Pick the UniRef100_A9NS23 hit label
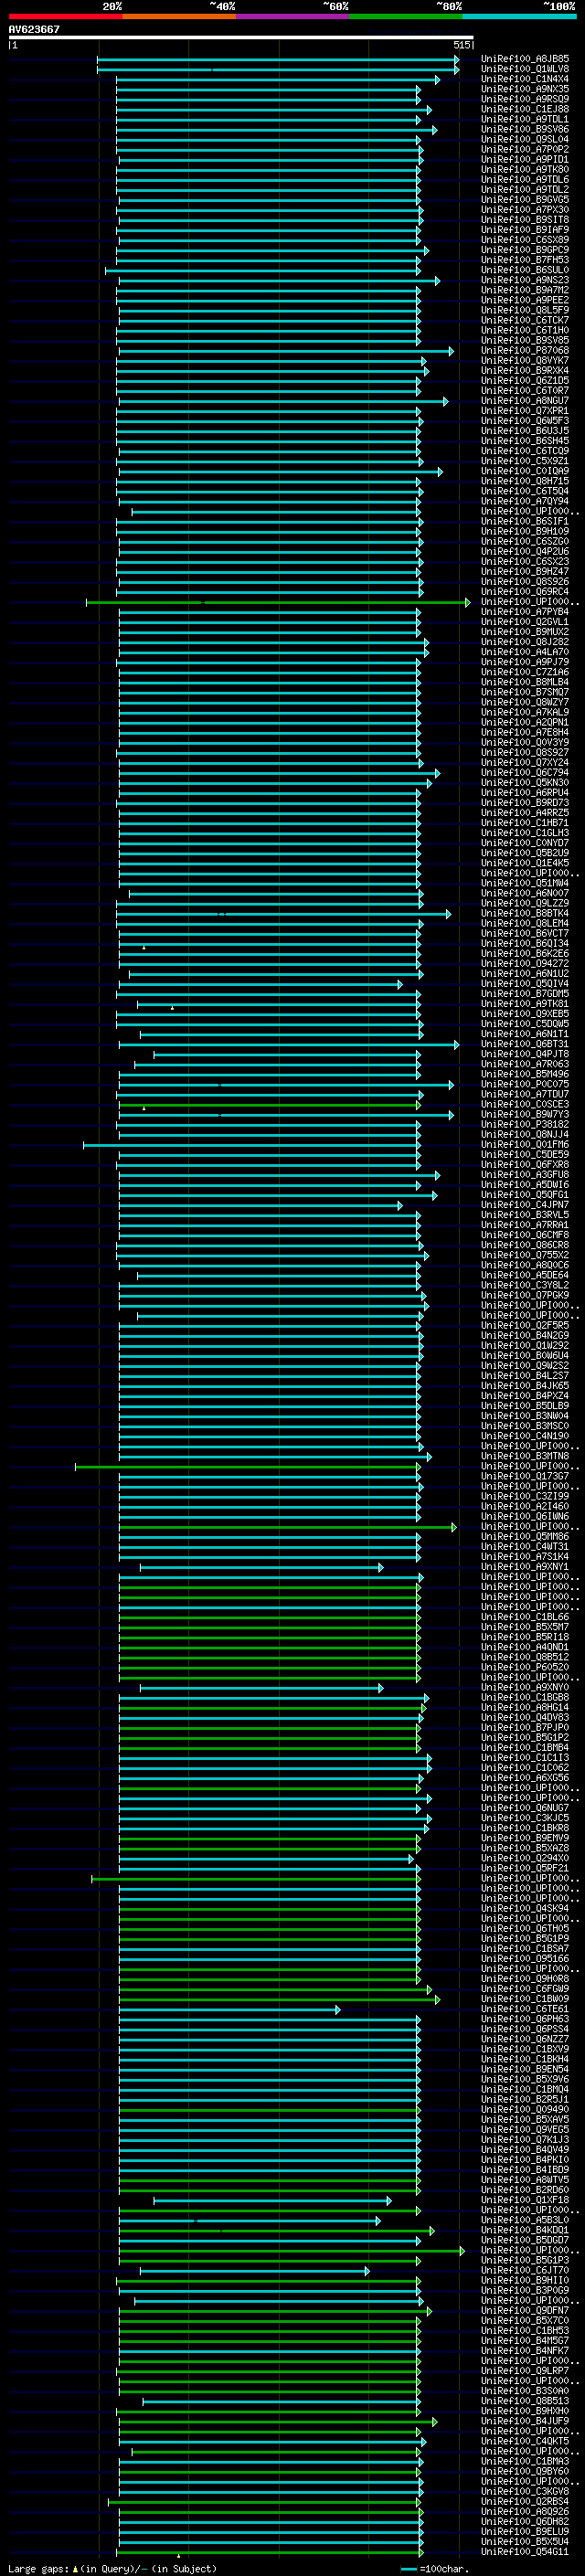The image size is (585, 2576). tap(525, 280)
